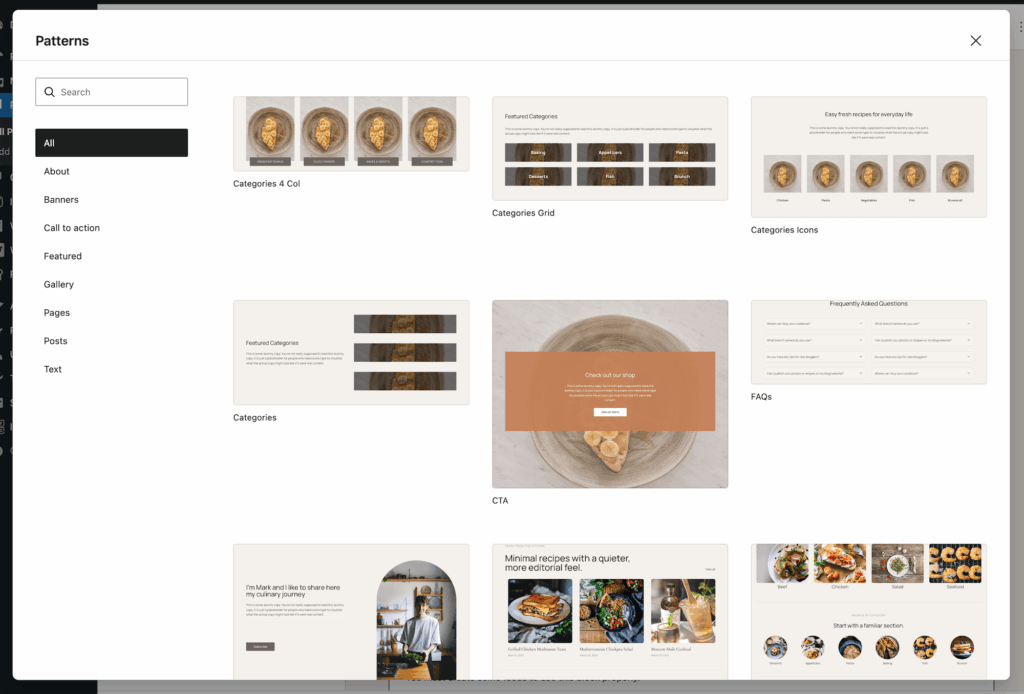Image resolution: width=1024 pixels, height=694 pixels.
Task: Filter patterns by Posts
Action: (x=56, y=341)
